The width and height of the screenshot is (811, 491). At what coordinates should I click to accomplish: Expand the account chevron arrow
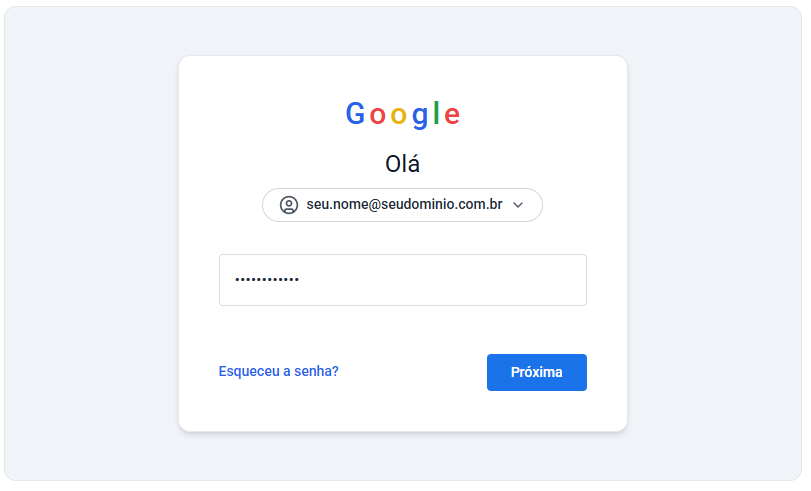(518, 205)
